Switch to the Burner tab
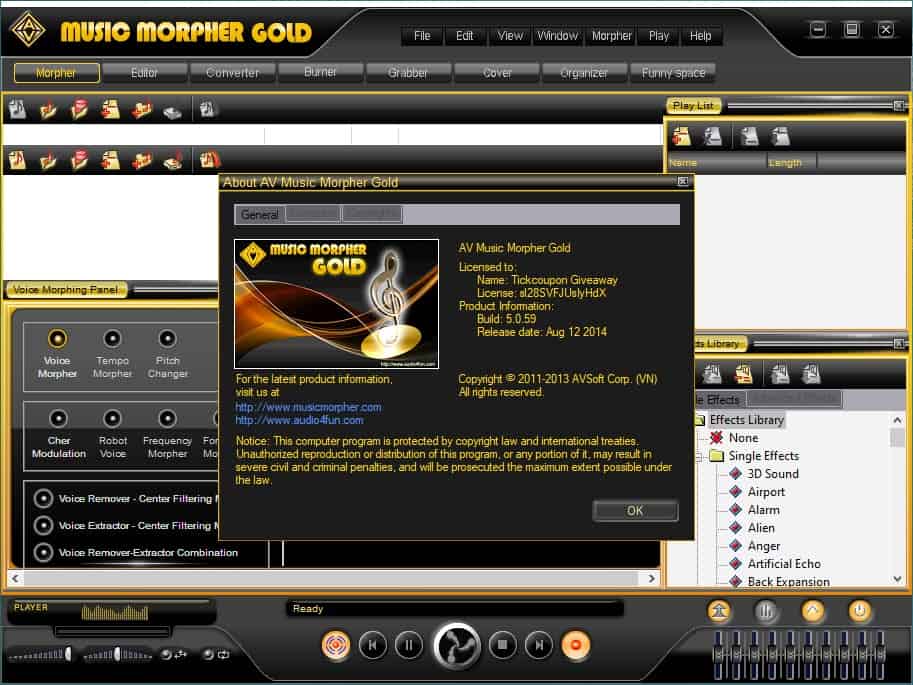913x685 pixels. [320, 73]
